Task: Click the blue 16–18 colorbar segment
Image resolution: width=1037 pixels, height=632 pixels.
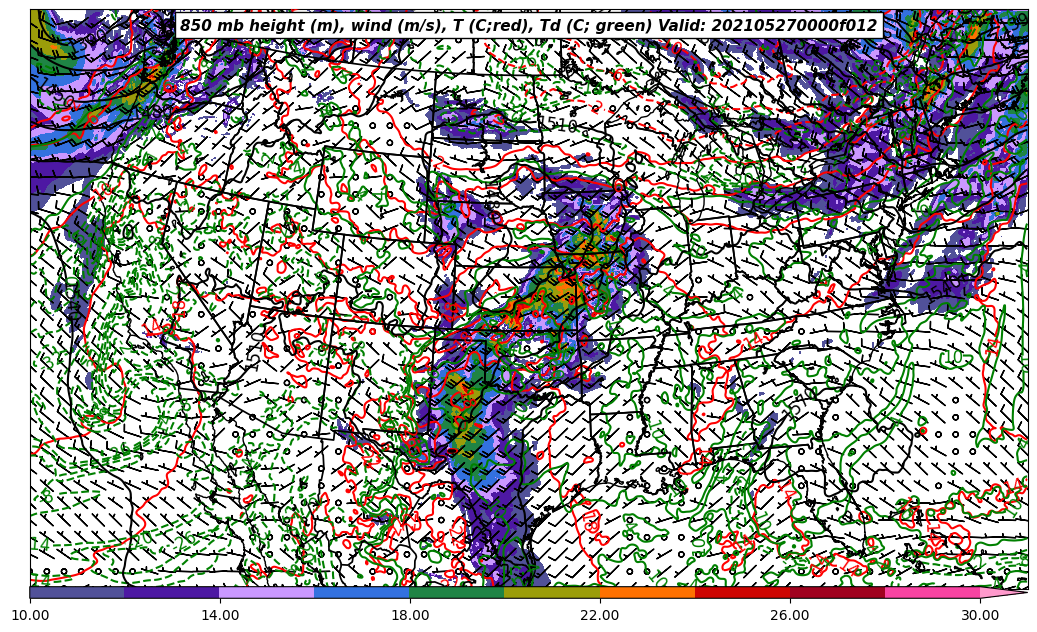Action: point(362,592)
